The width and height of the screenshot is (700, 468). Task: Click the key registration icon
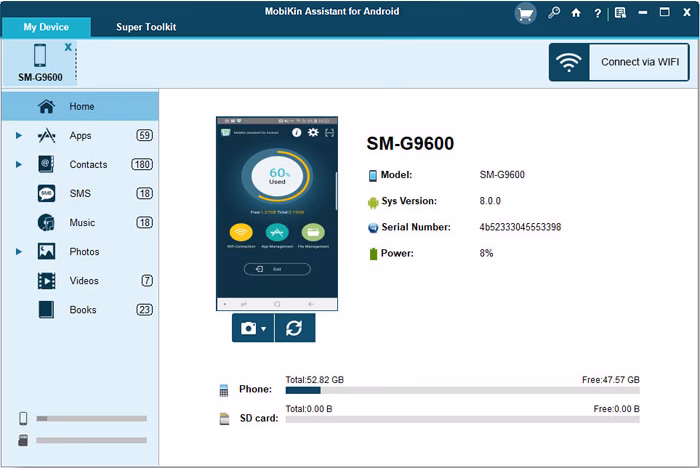coord(554,13)
